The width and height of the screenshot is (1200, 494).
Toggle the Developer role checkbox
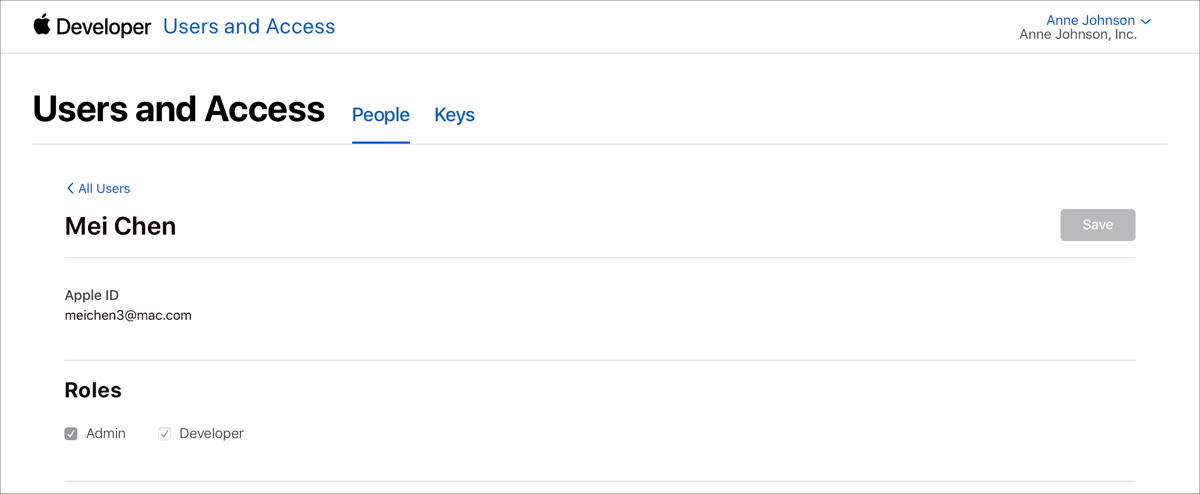click(x=165, y=434)
